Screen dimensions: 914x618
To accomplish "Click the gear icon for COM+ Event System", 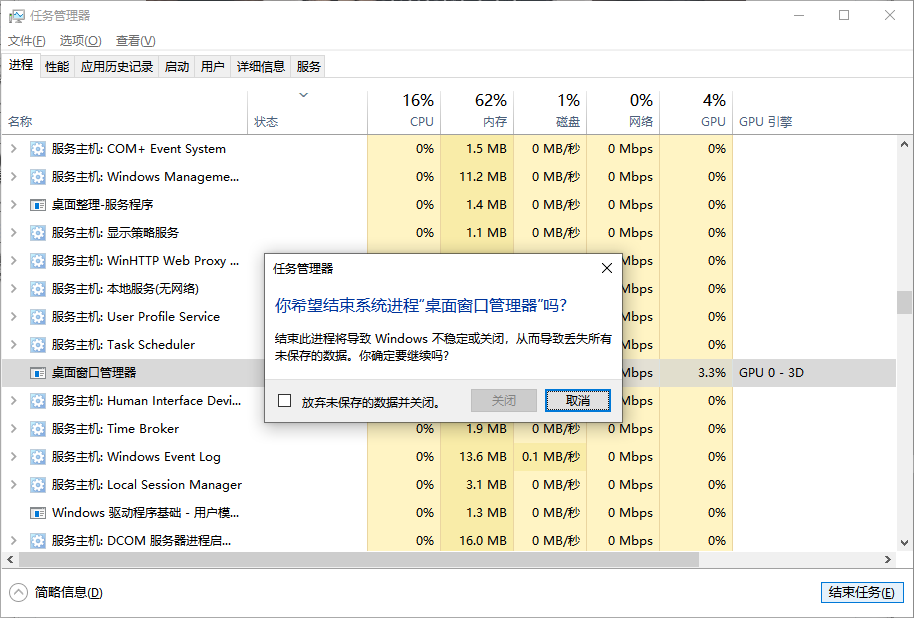I will click(x=38, y=149).
